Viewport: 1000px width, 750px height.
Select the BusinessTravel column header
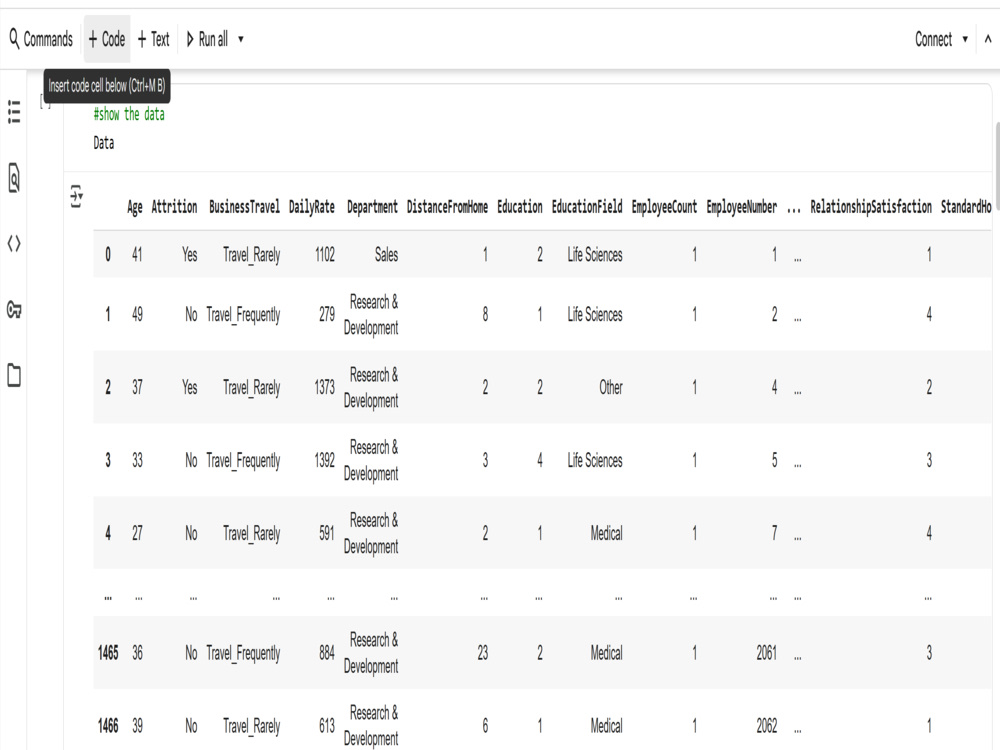pyautogui.click(x=244, y=207)
